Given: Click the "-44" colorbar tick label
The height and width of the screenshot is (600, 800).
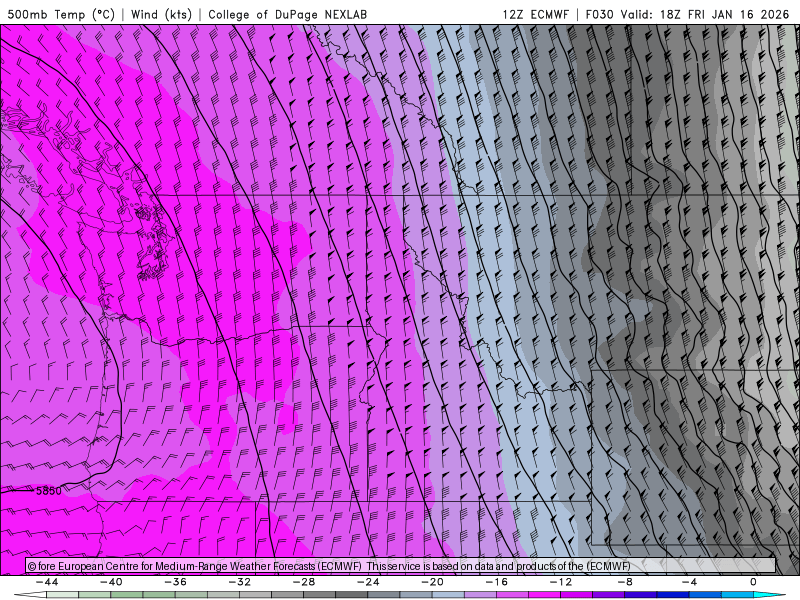Looking at the screenshot, I should tap(46, 582).
